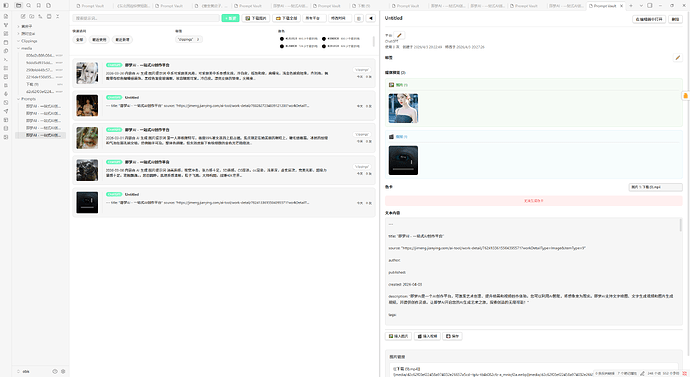Open the tab list chevron dropdown

(641, 6)
